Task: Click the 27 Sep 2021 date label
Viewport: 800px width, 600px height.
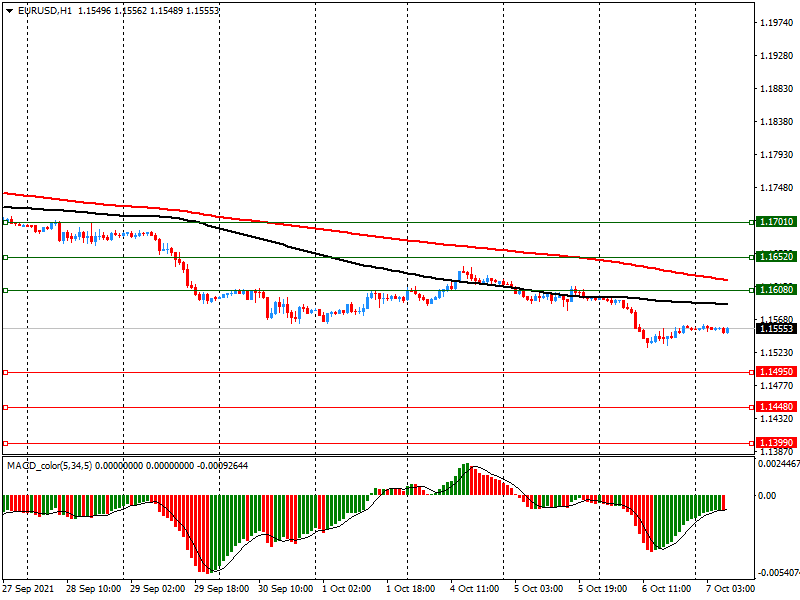Action: tap(28, 589)
